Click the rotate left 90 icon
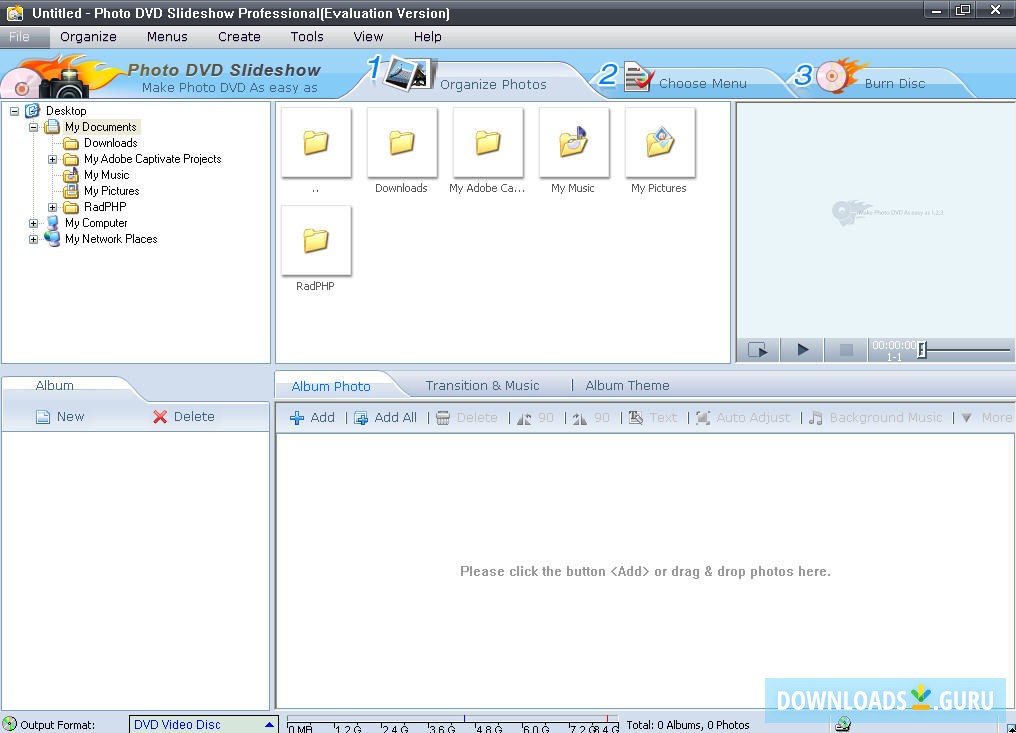This screenshot has height=733, width=1016. (x=524, y=418)
